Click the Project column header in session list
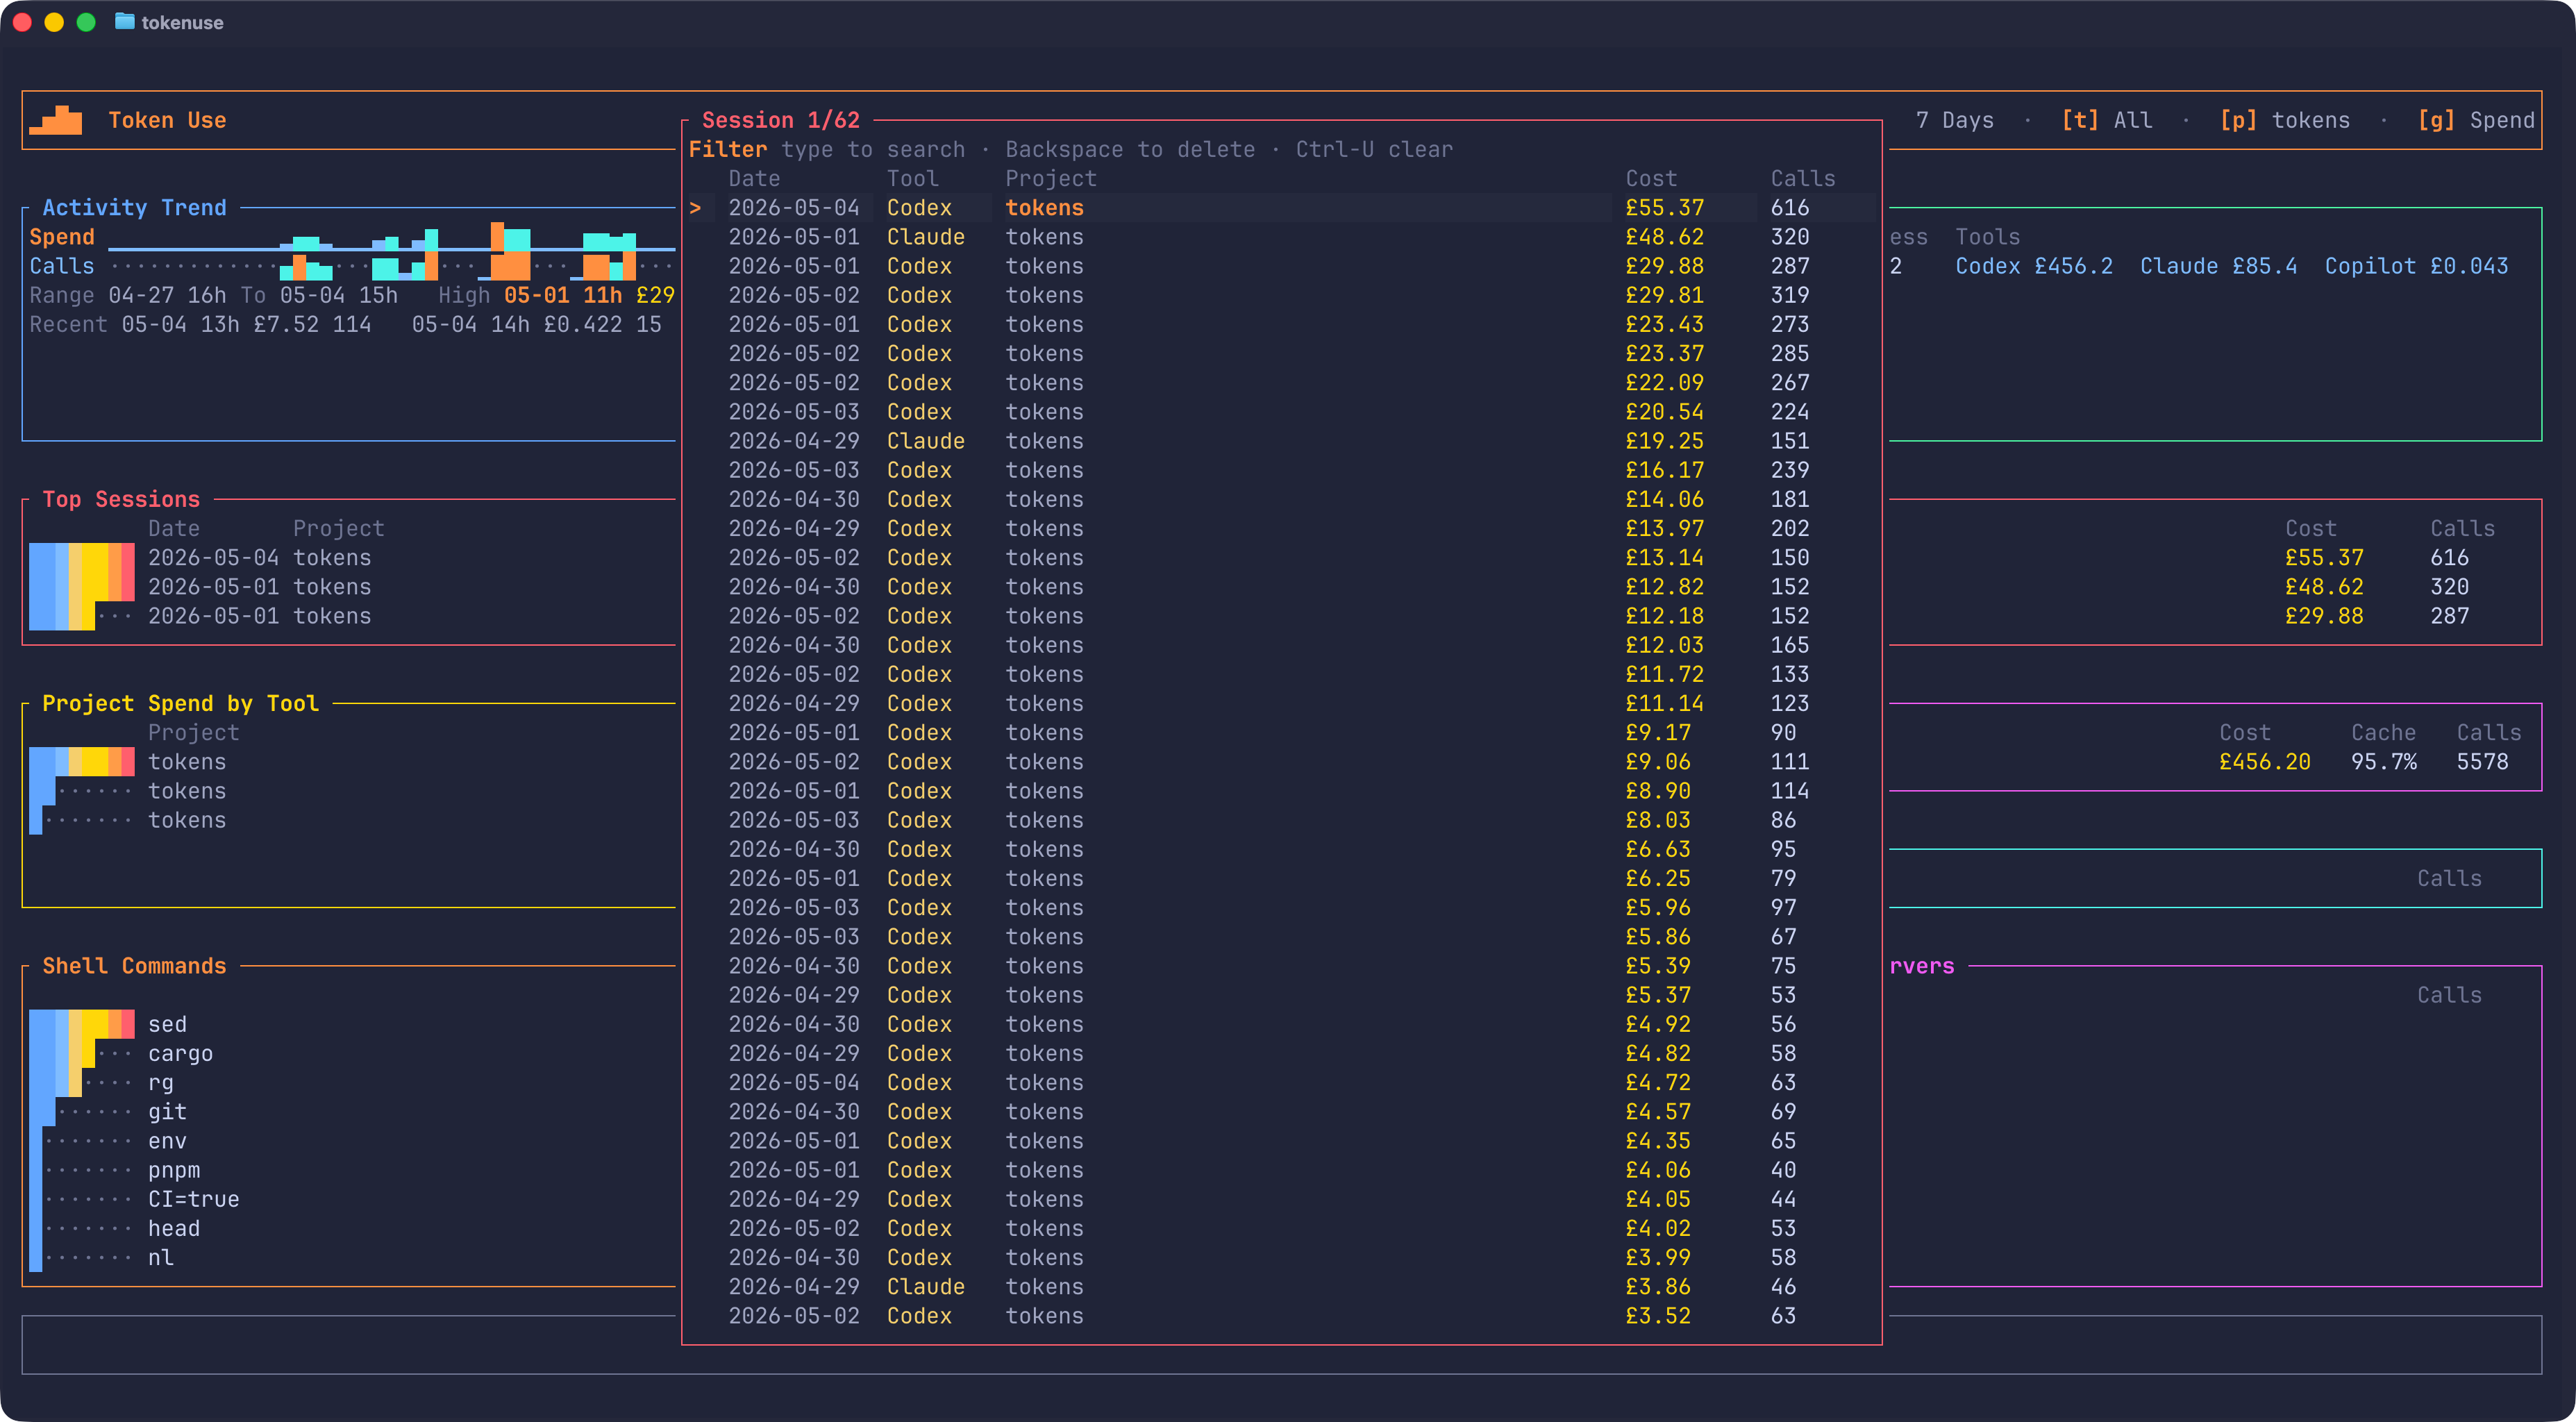Screen dimensions: 2576x1422 (x=1051, y=179)
